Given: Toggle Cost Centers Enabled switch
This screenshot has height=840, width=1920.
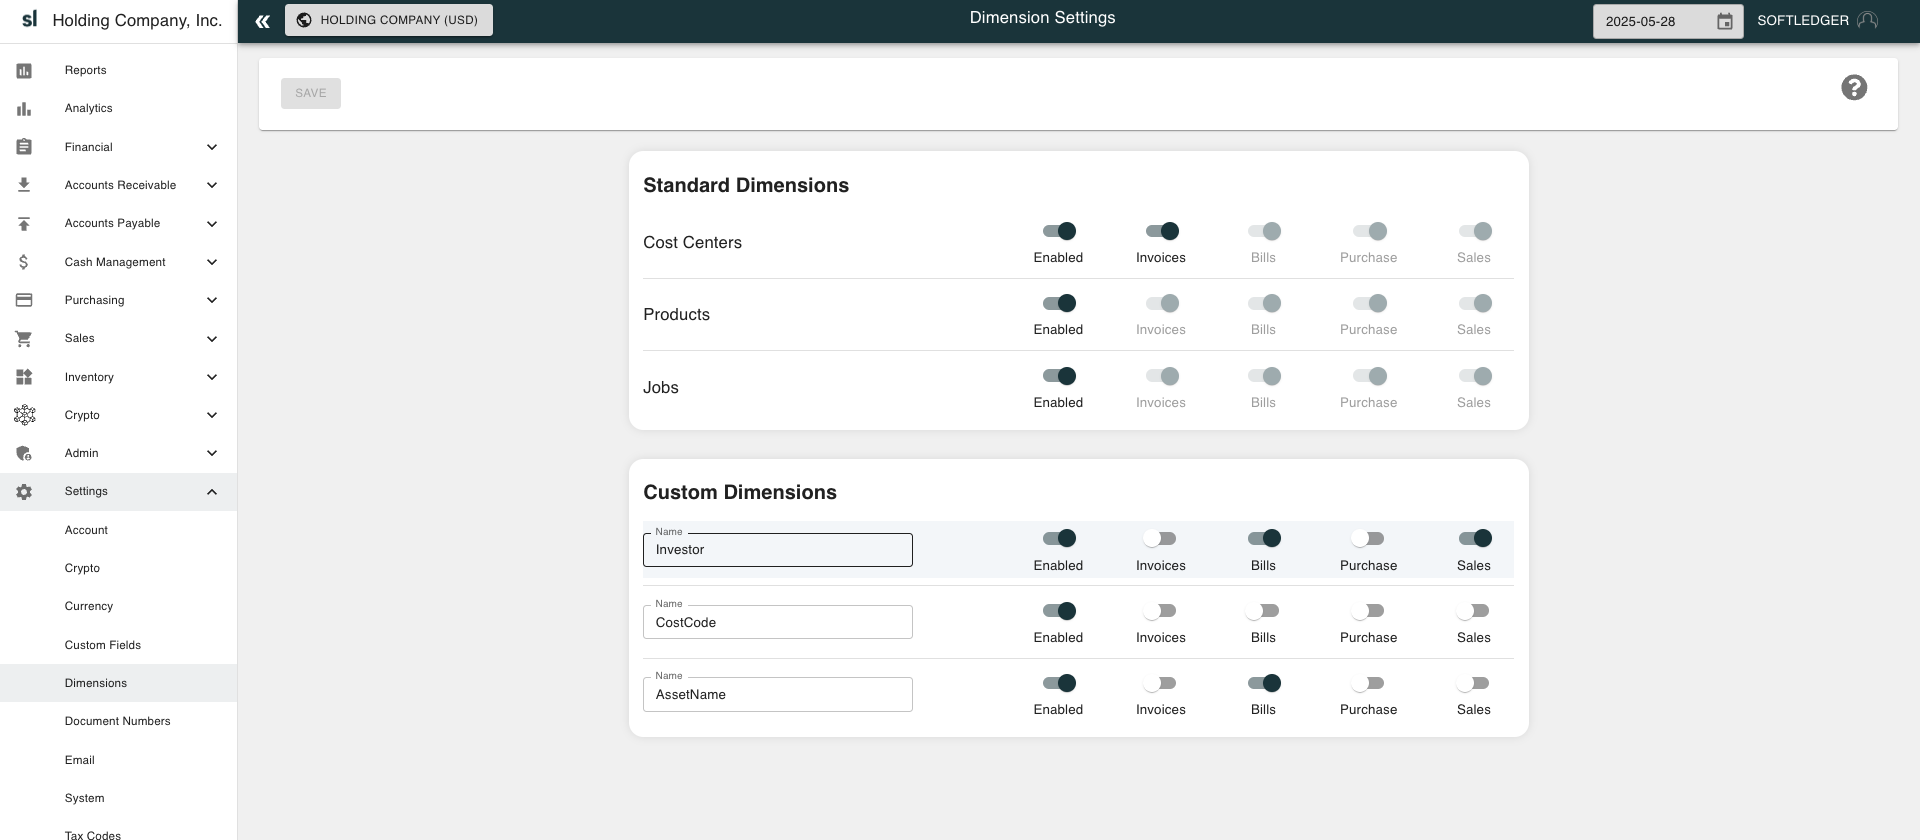Looking at the screenshot, I should [1059, 231].
